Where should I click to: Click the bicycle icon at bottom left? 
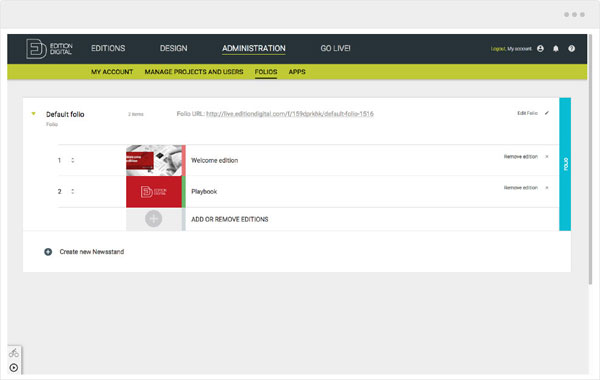[x=14, y=353]
